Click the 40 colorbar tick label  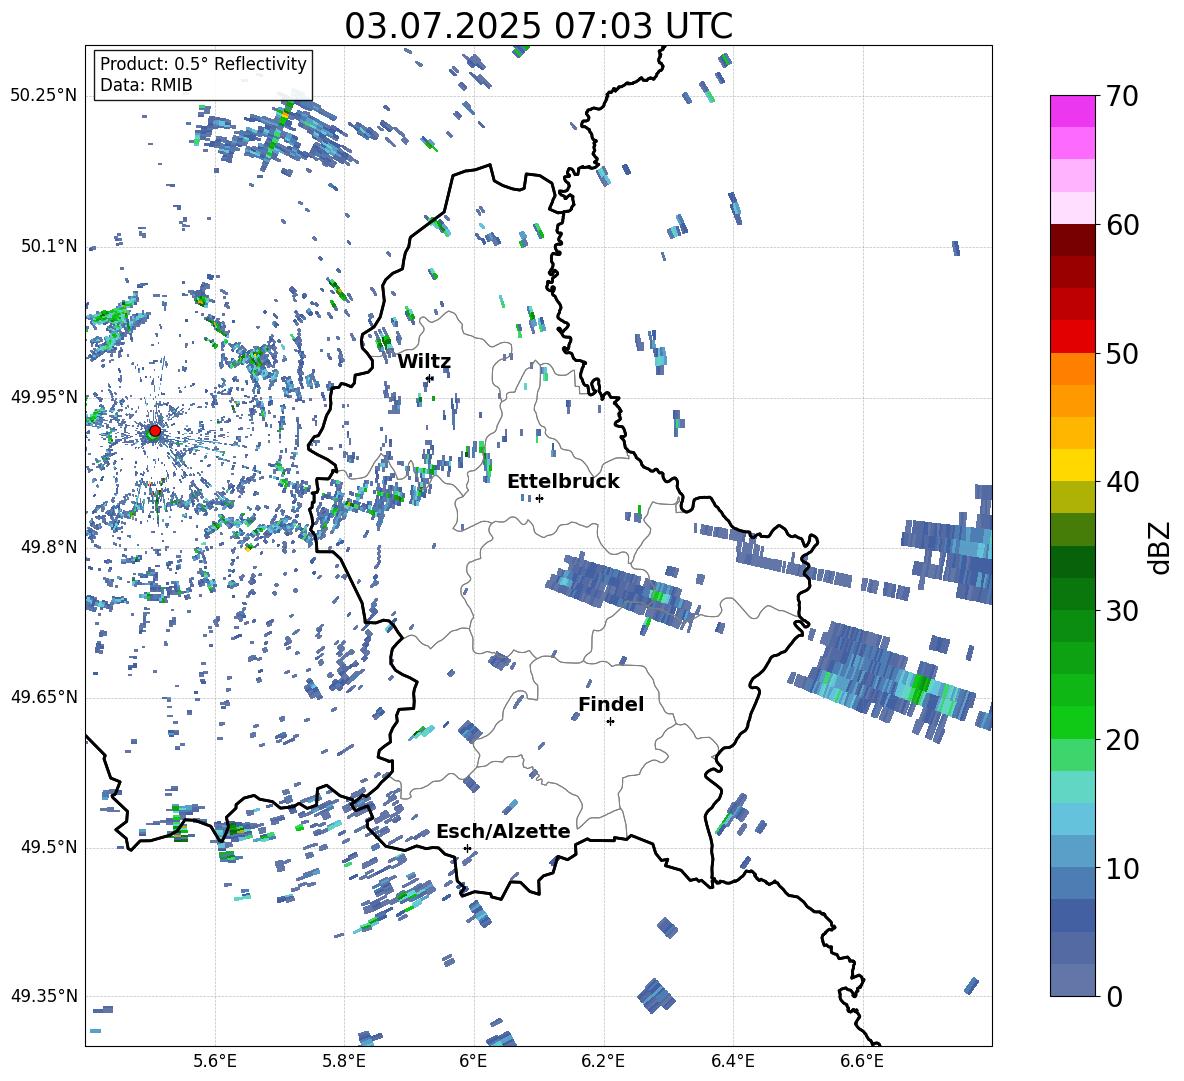coord(1121,482)
